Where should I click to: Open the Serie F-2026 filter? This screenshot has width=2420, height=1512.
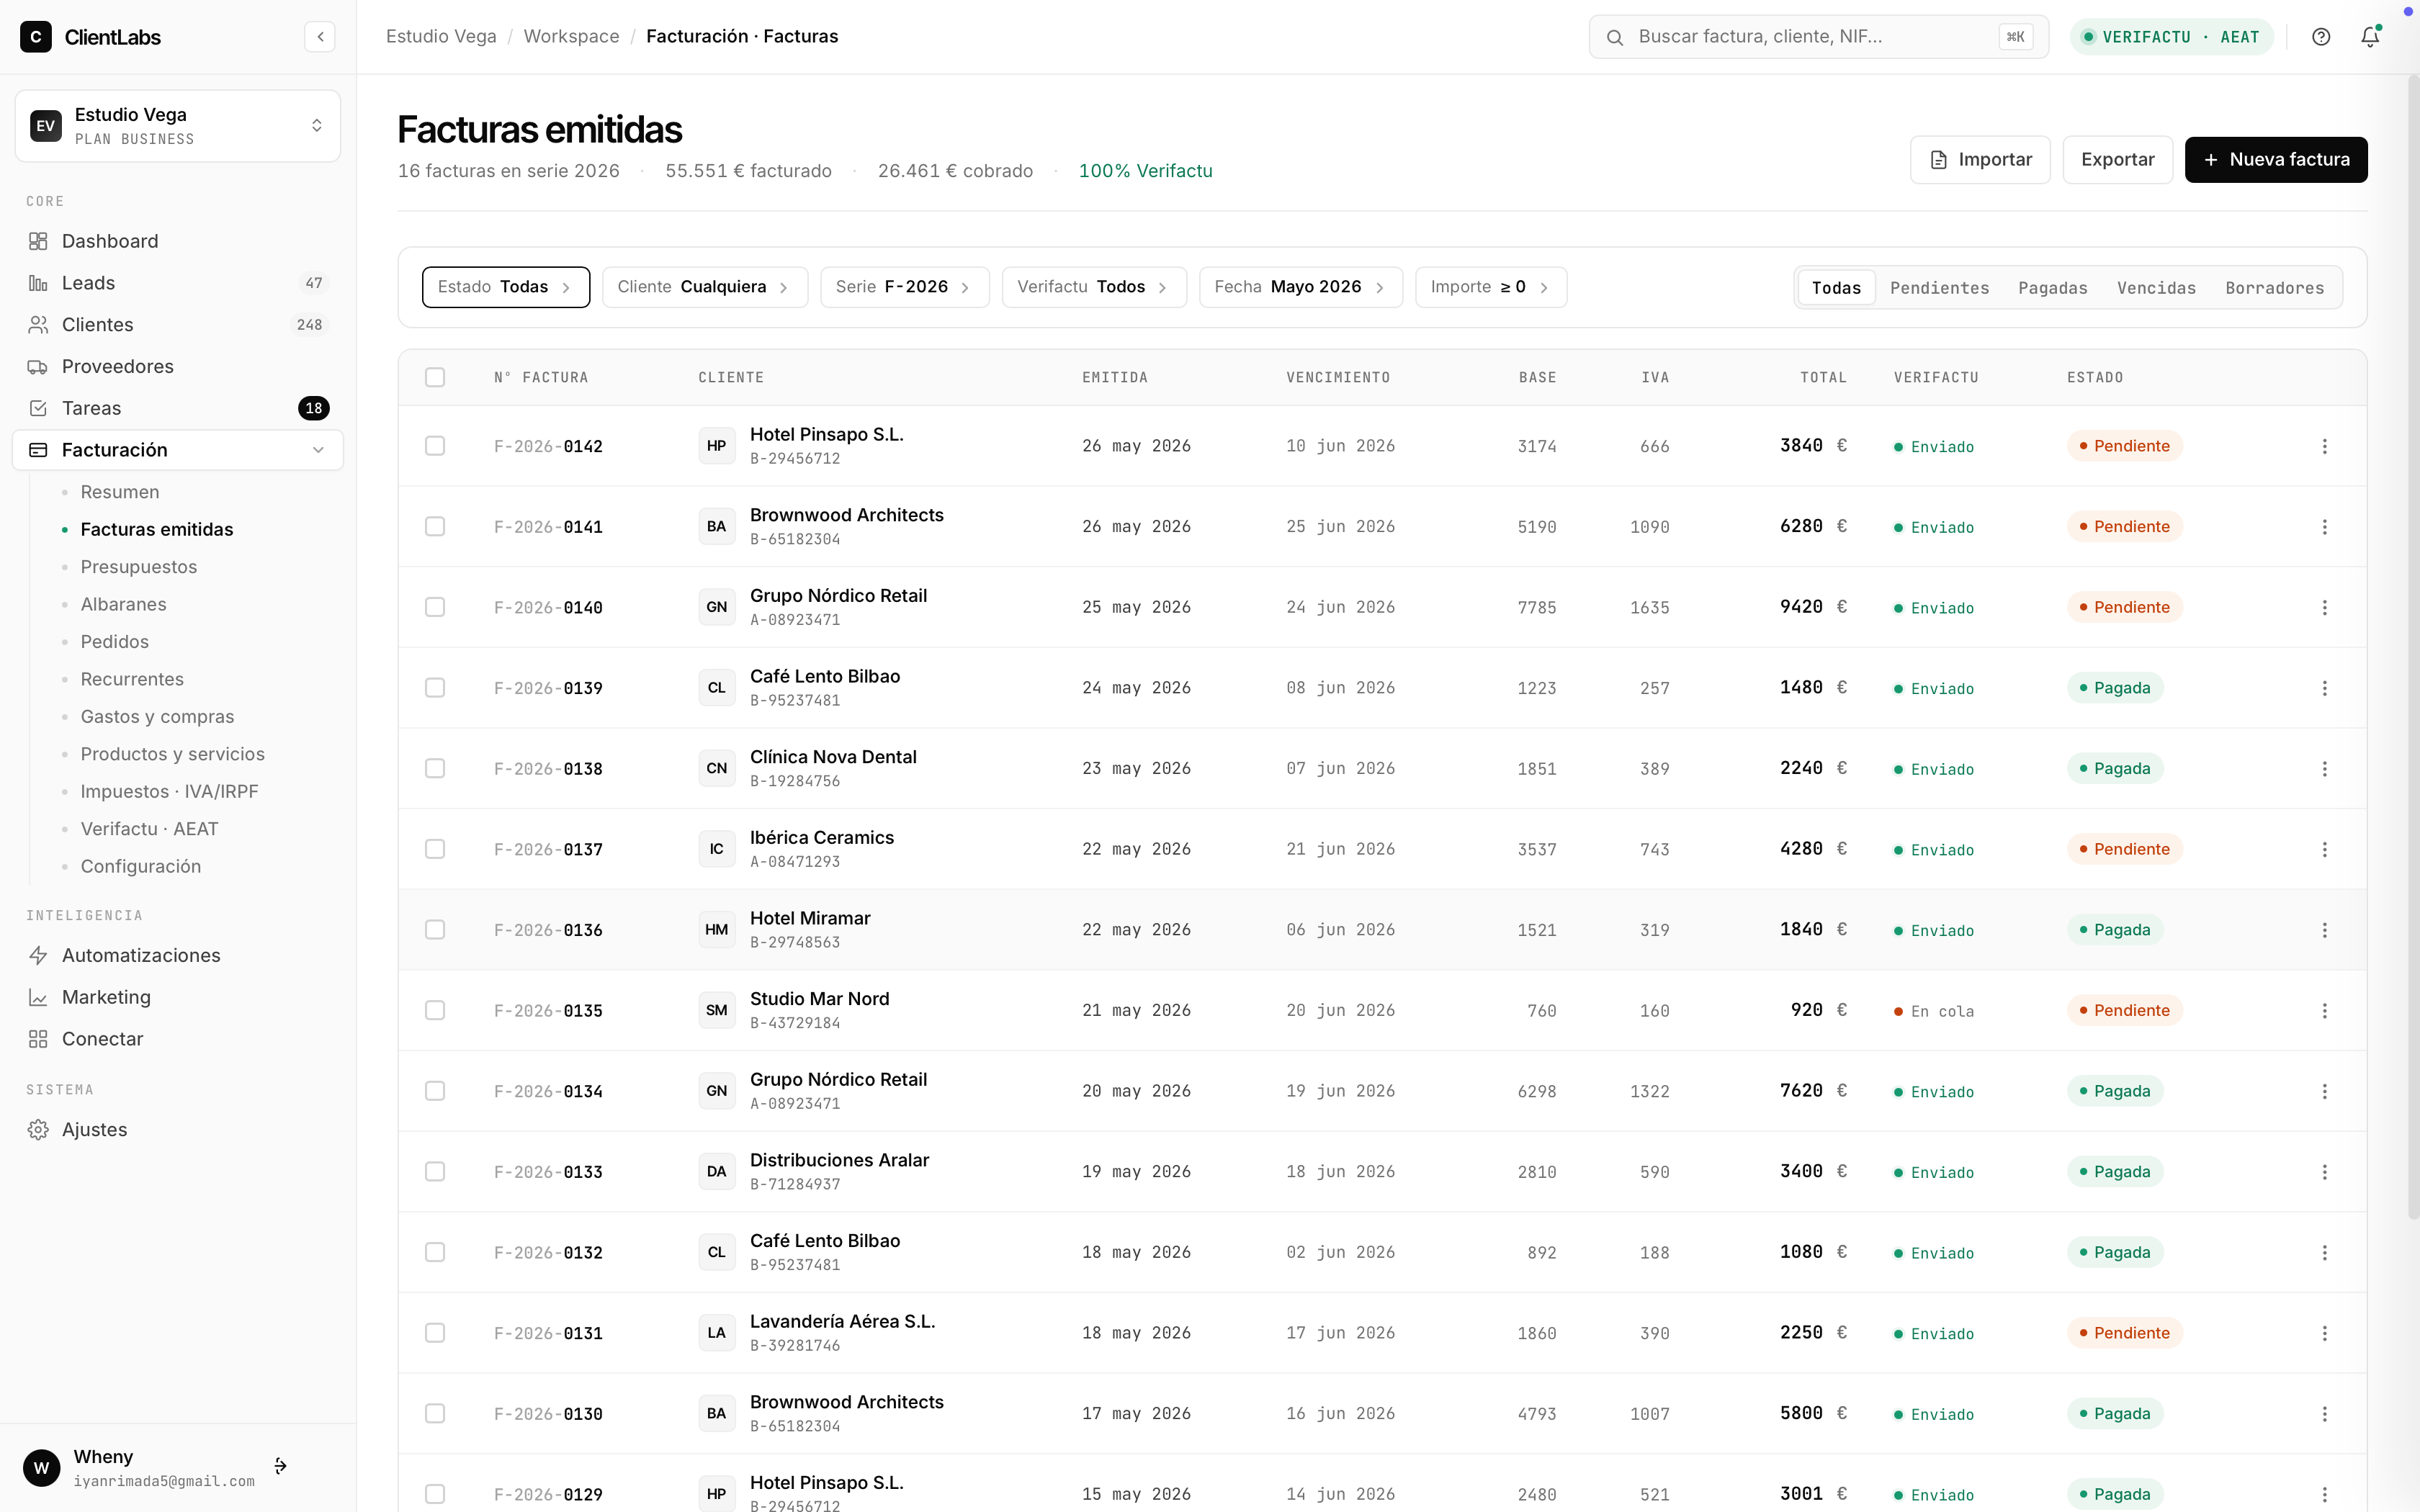[x=905, y=287]
